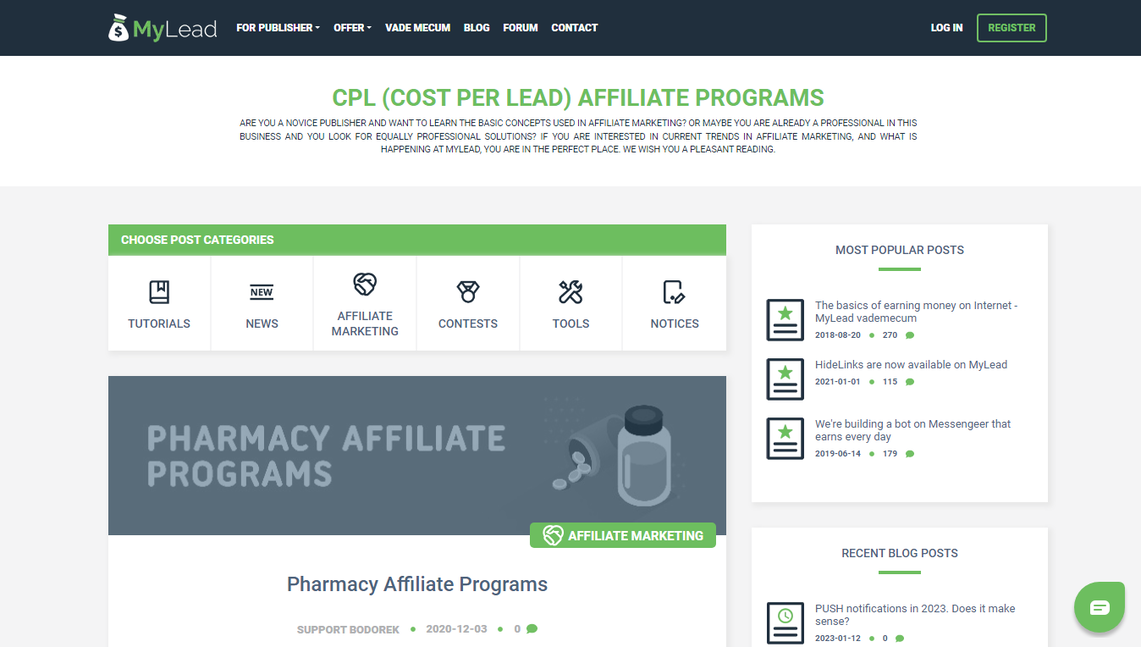1141x647 pixels.
Task: Open the live chat bubble widget
Action: tap(1100, 607)
